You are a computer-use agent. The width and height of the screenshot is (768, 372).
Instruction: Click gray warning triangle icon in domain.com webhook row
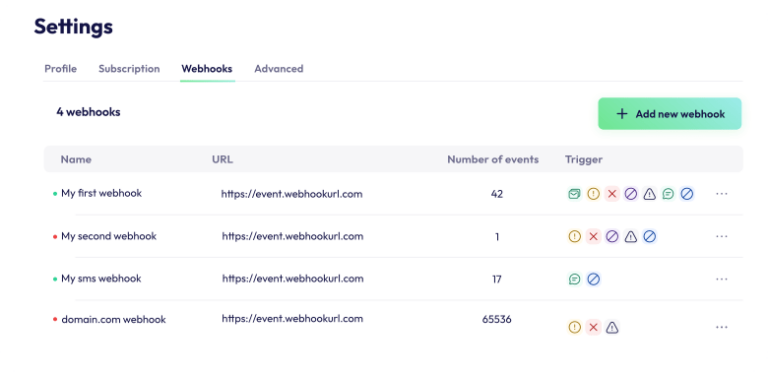pos(612,327)
